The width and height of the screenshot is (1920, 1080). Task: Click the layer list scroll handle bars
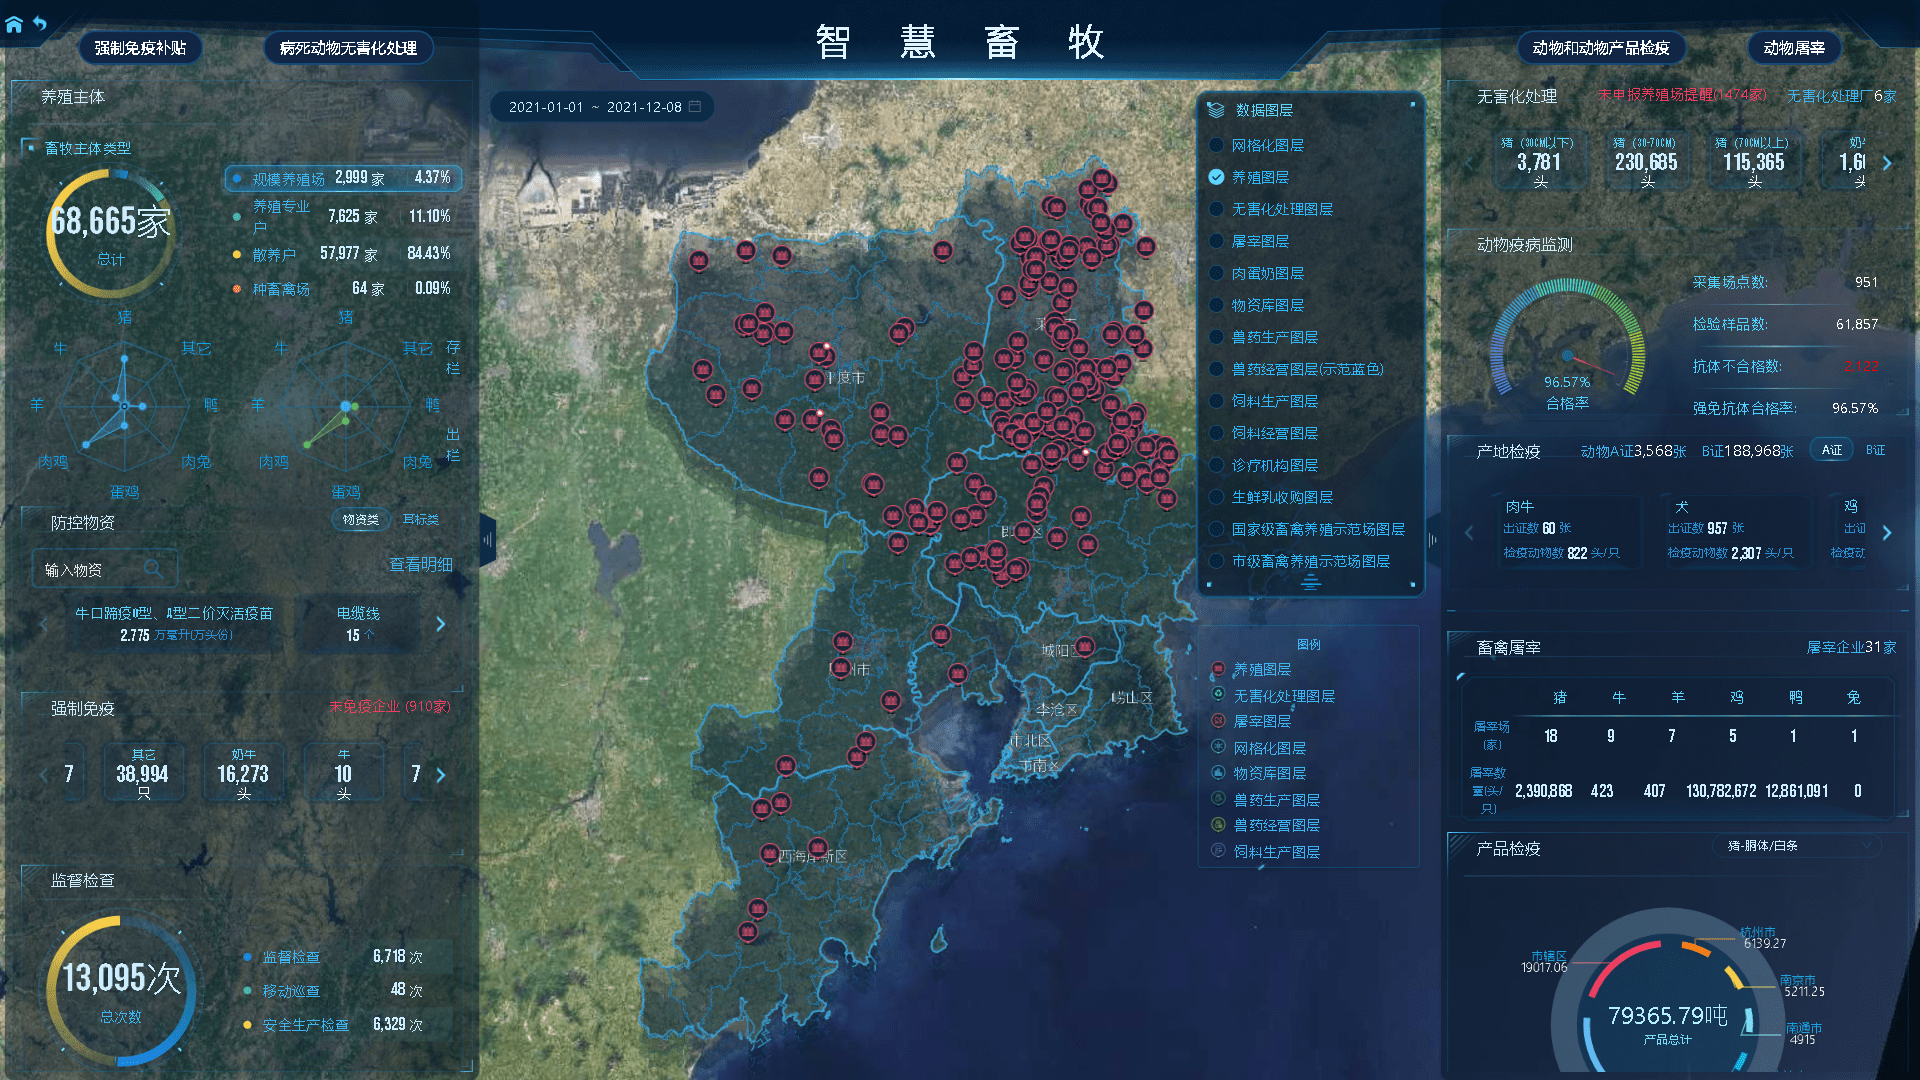[1310, 582]
